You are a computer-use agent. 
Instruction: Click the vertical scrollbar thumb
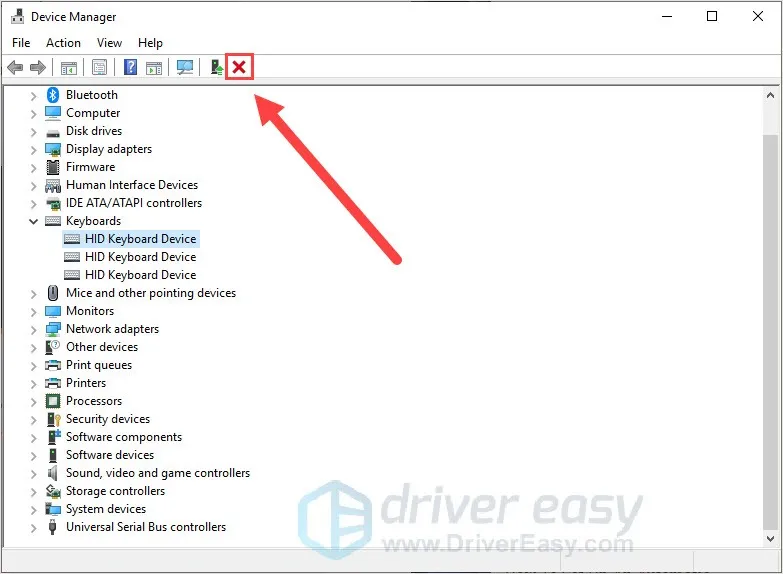pos(770,331)
